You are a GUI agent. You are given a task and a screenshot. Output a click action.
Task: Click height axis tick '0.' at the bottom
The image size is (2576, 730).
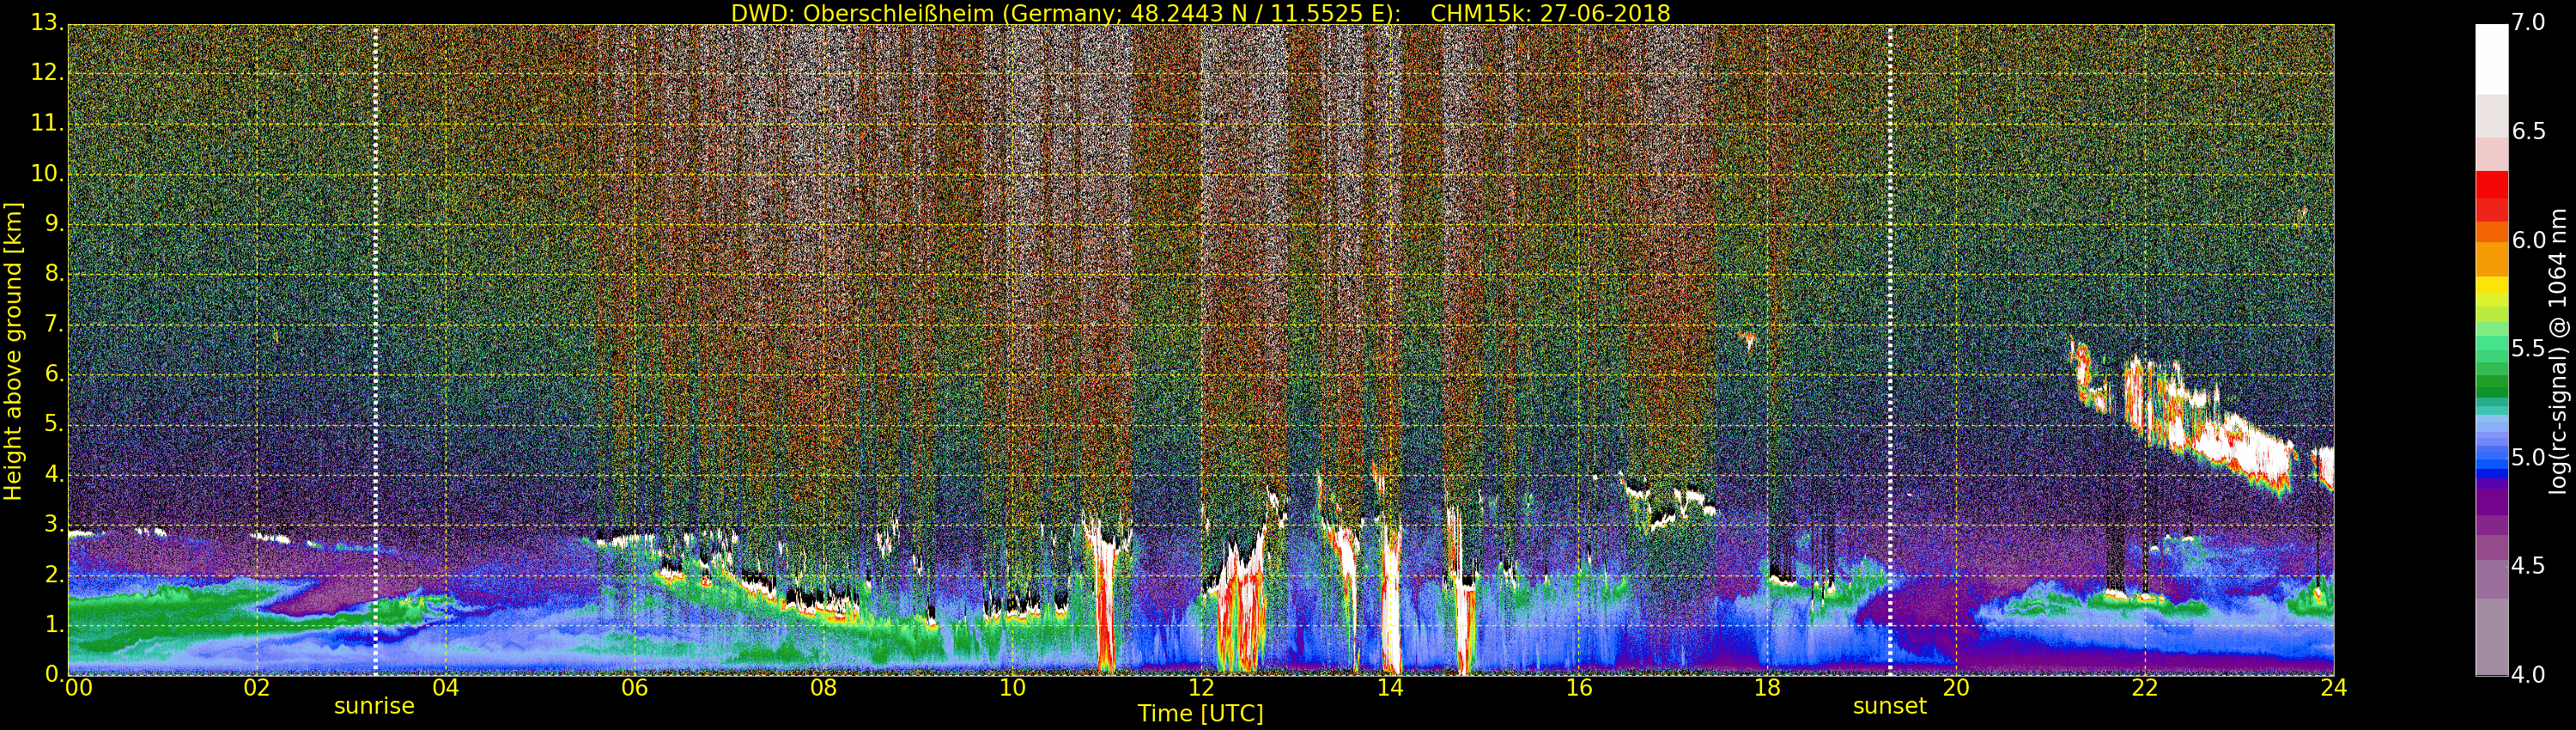54,674
